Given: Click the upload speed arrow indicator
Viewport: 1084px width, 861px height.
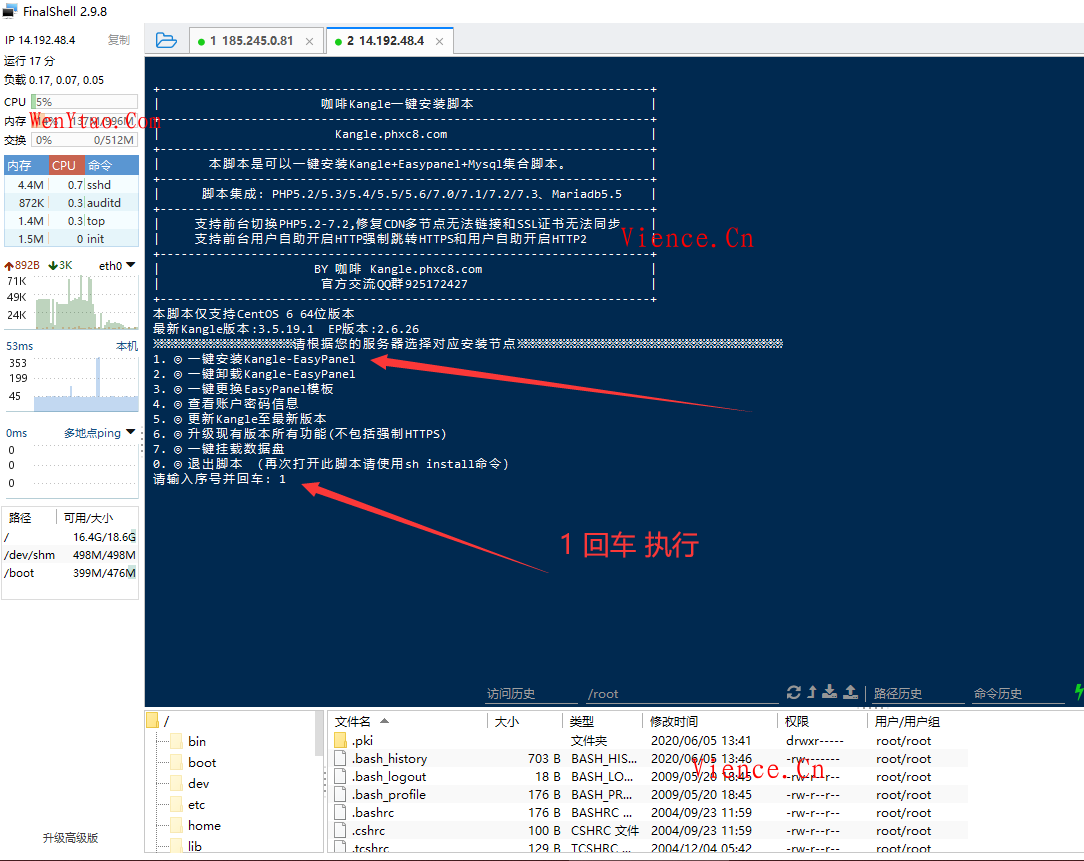Looking at the screenshot, I should (x=9, y=266).
